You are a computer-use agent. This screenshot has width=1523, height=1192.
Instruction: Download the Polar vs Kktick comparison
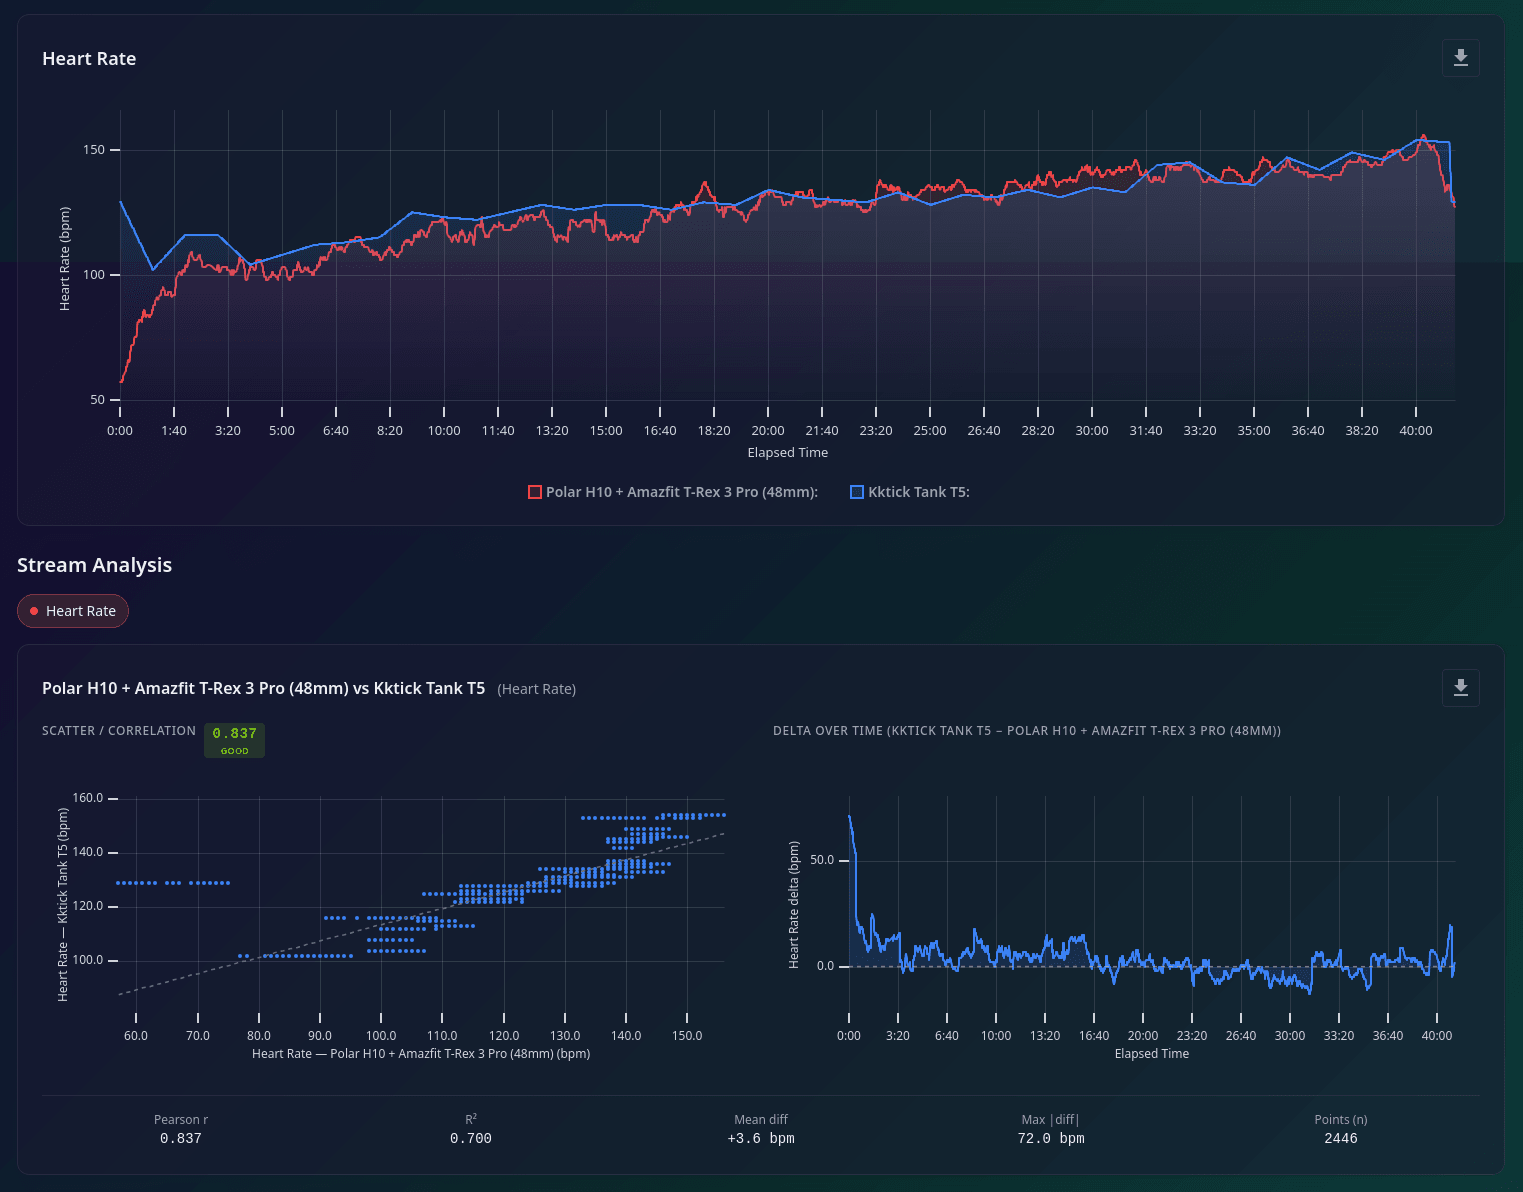[x=1460, y=688]
